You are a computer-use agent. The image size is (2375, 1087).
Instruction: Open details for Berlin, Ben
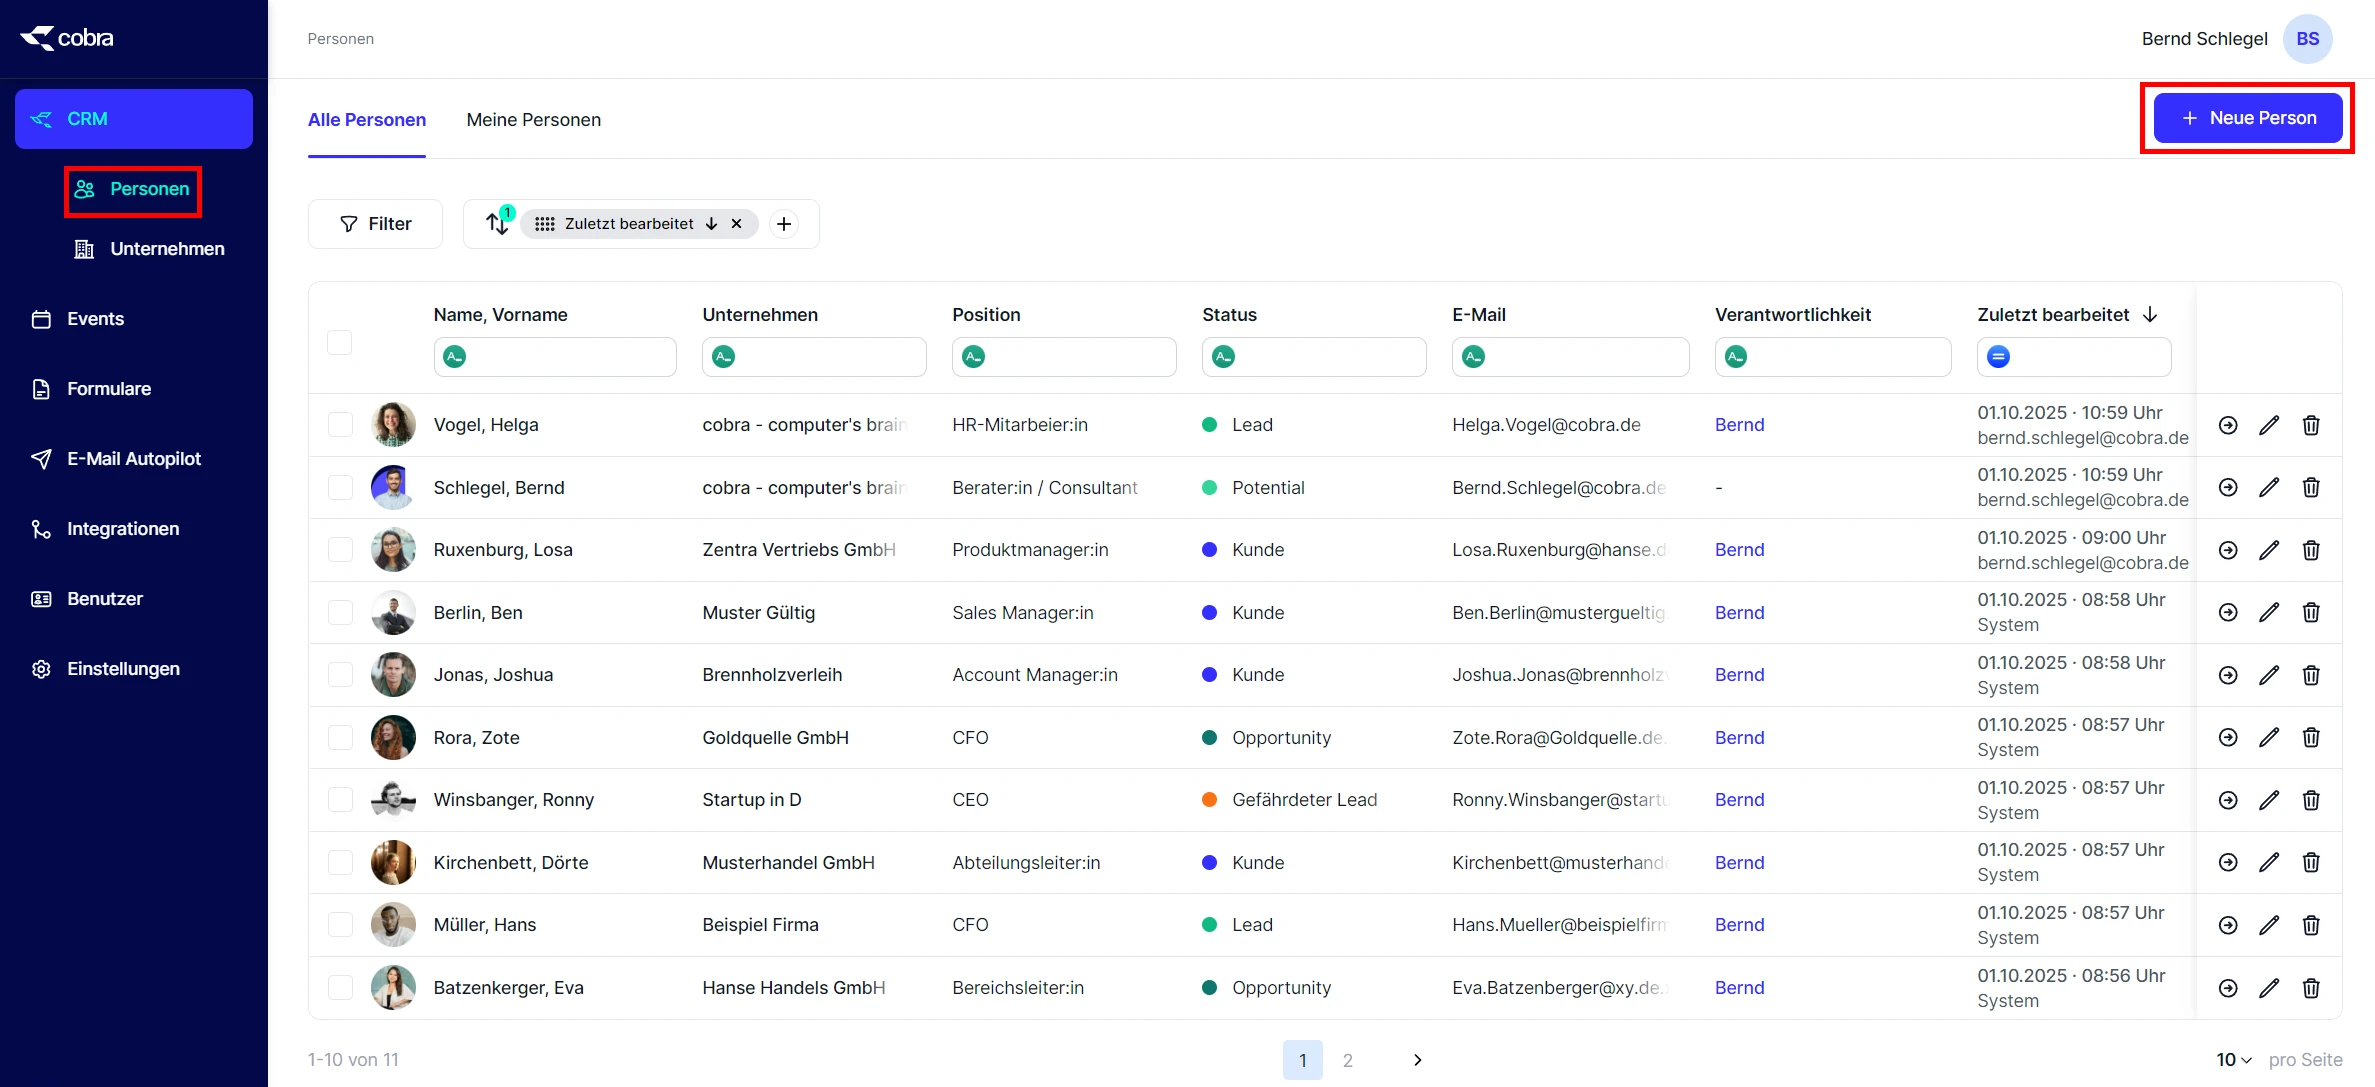[x=2228, y=612]
